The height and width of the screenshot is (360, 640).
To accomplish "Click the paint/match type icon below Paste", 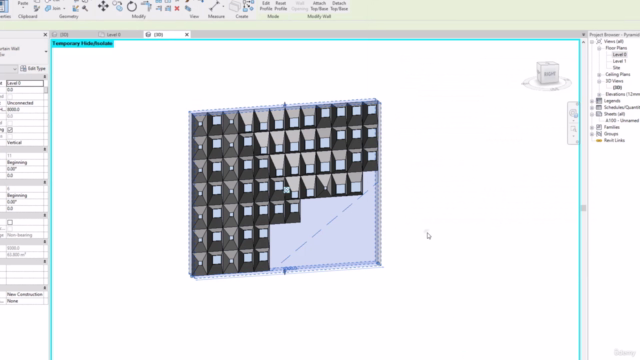I will pyautogui.click(x=37, y=9).
